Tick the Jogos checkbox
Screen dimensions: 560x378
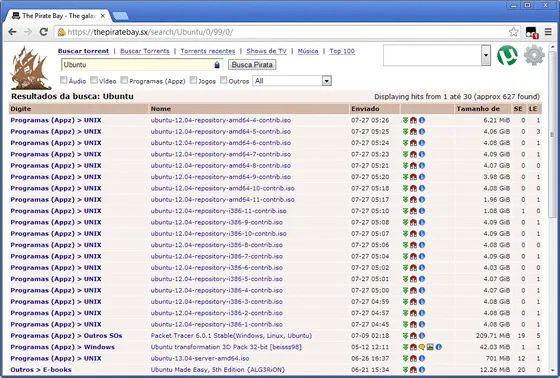(x=193, y=80)
